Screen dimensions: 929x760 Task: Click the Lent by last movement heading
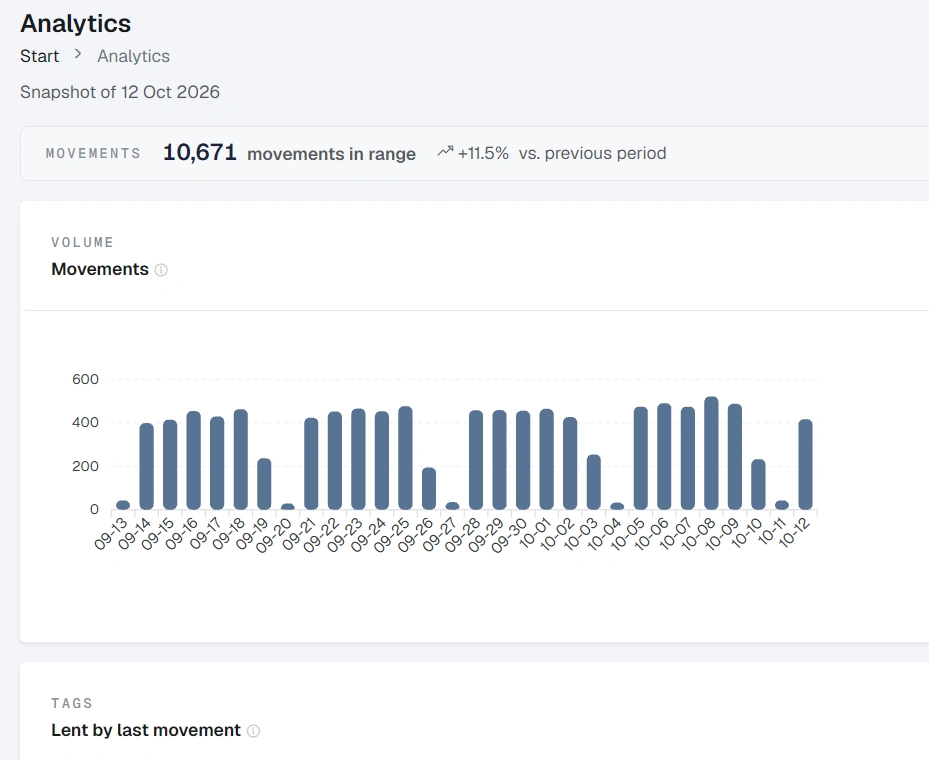click(x=146, y=730)
